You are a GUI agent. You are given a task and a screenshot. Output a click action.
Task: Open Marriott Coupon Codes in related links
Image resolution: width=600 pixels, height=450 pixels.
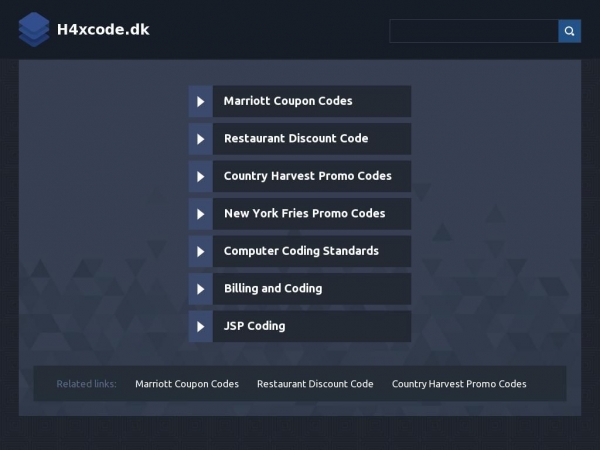(187, 384)
